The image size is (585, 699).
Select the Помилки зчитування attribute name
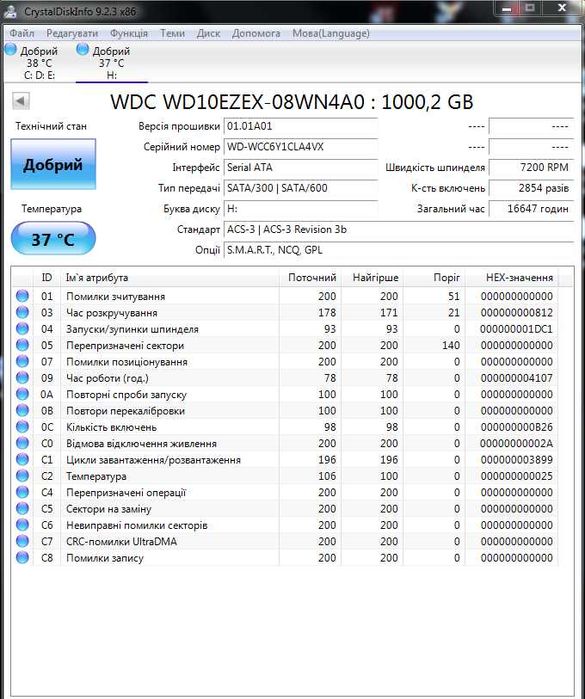pos(115,296)
